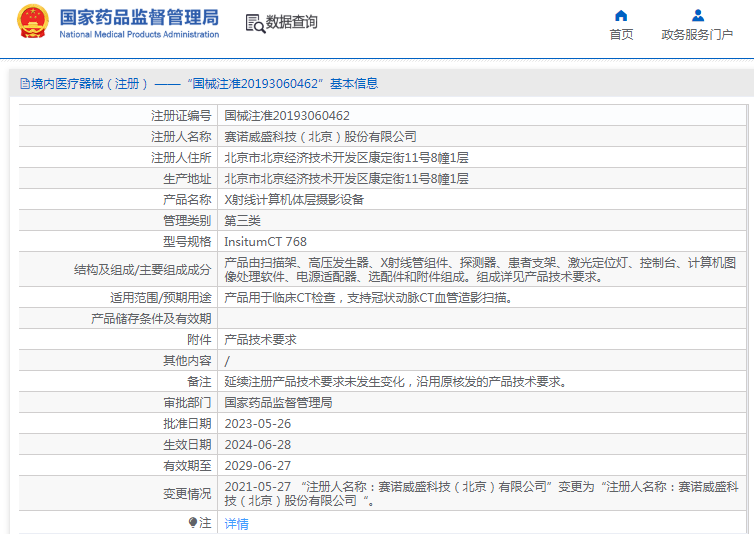Image resolution: width=754 pixels, height=534 pixels.
Task: Click the slash value in 其他内容 row
Action: tap(227, 361)
